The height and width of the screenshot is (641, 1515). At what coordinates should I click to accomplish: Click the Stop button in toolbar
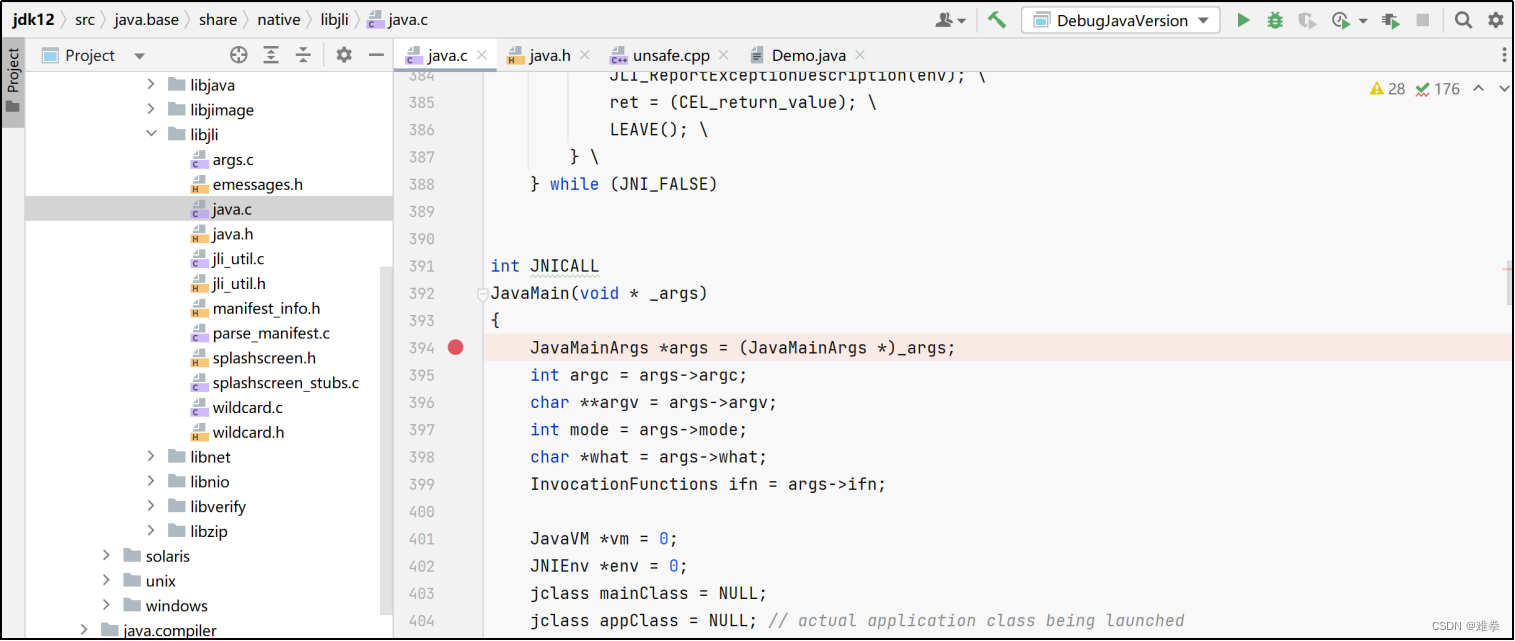(1422, 20)
